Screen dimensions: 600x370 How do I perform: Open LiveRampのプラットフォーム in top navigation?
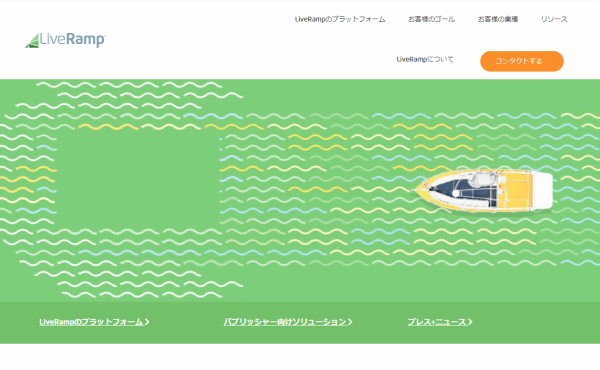coord(340,19)
